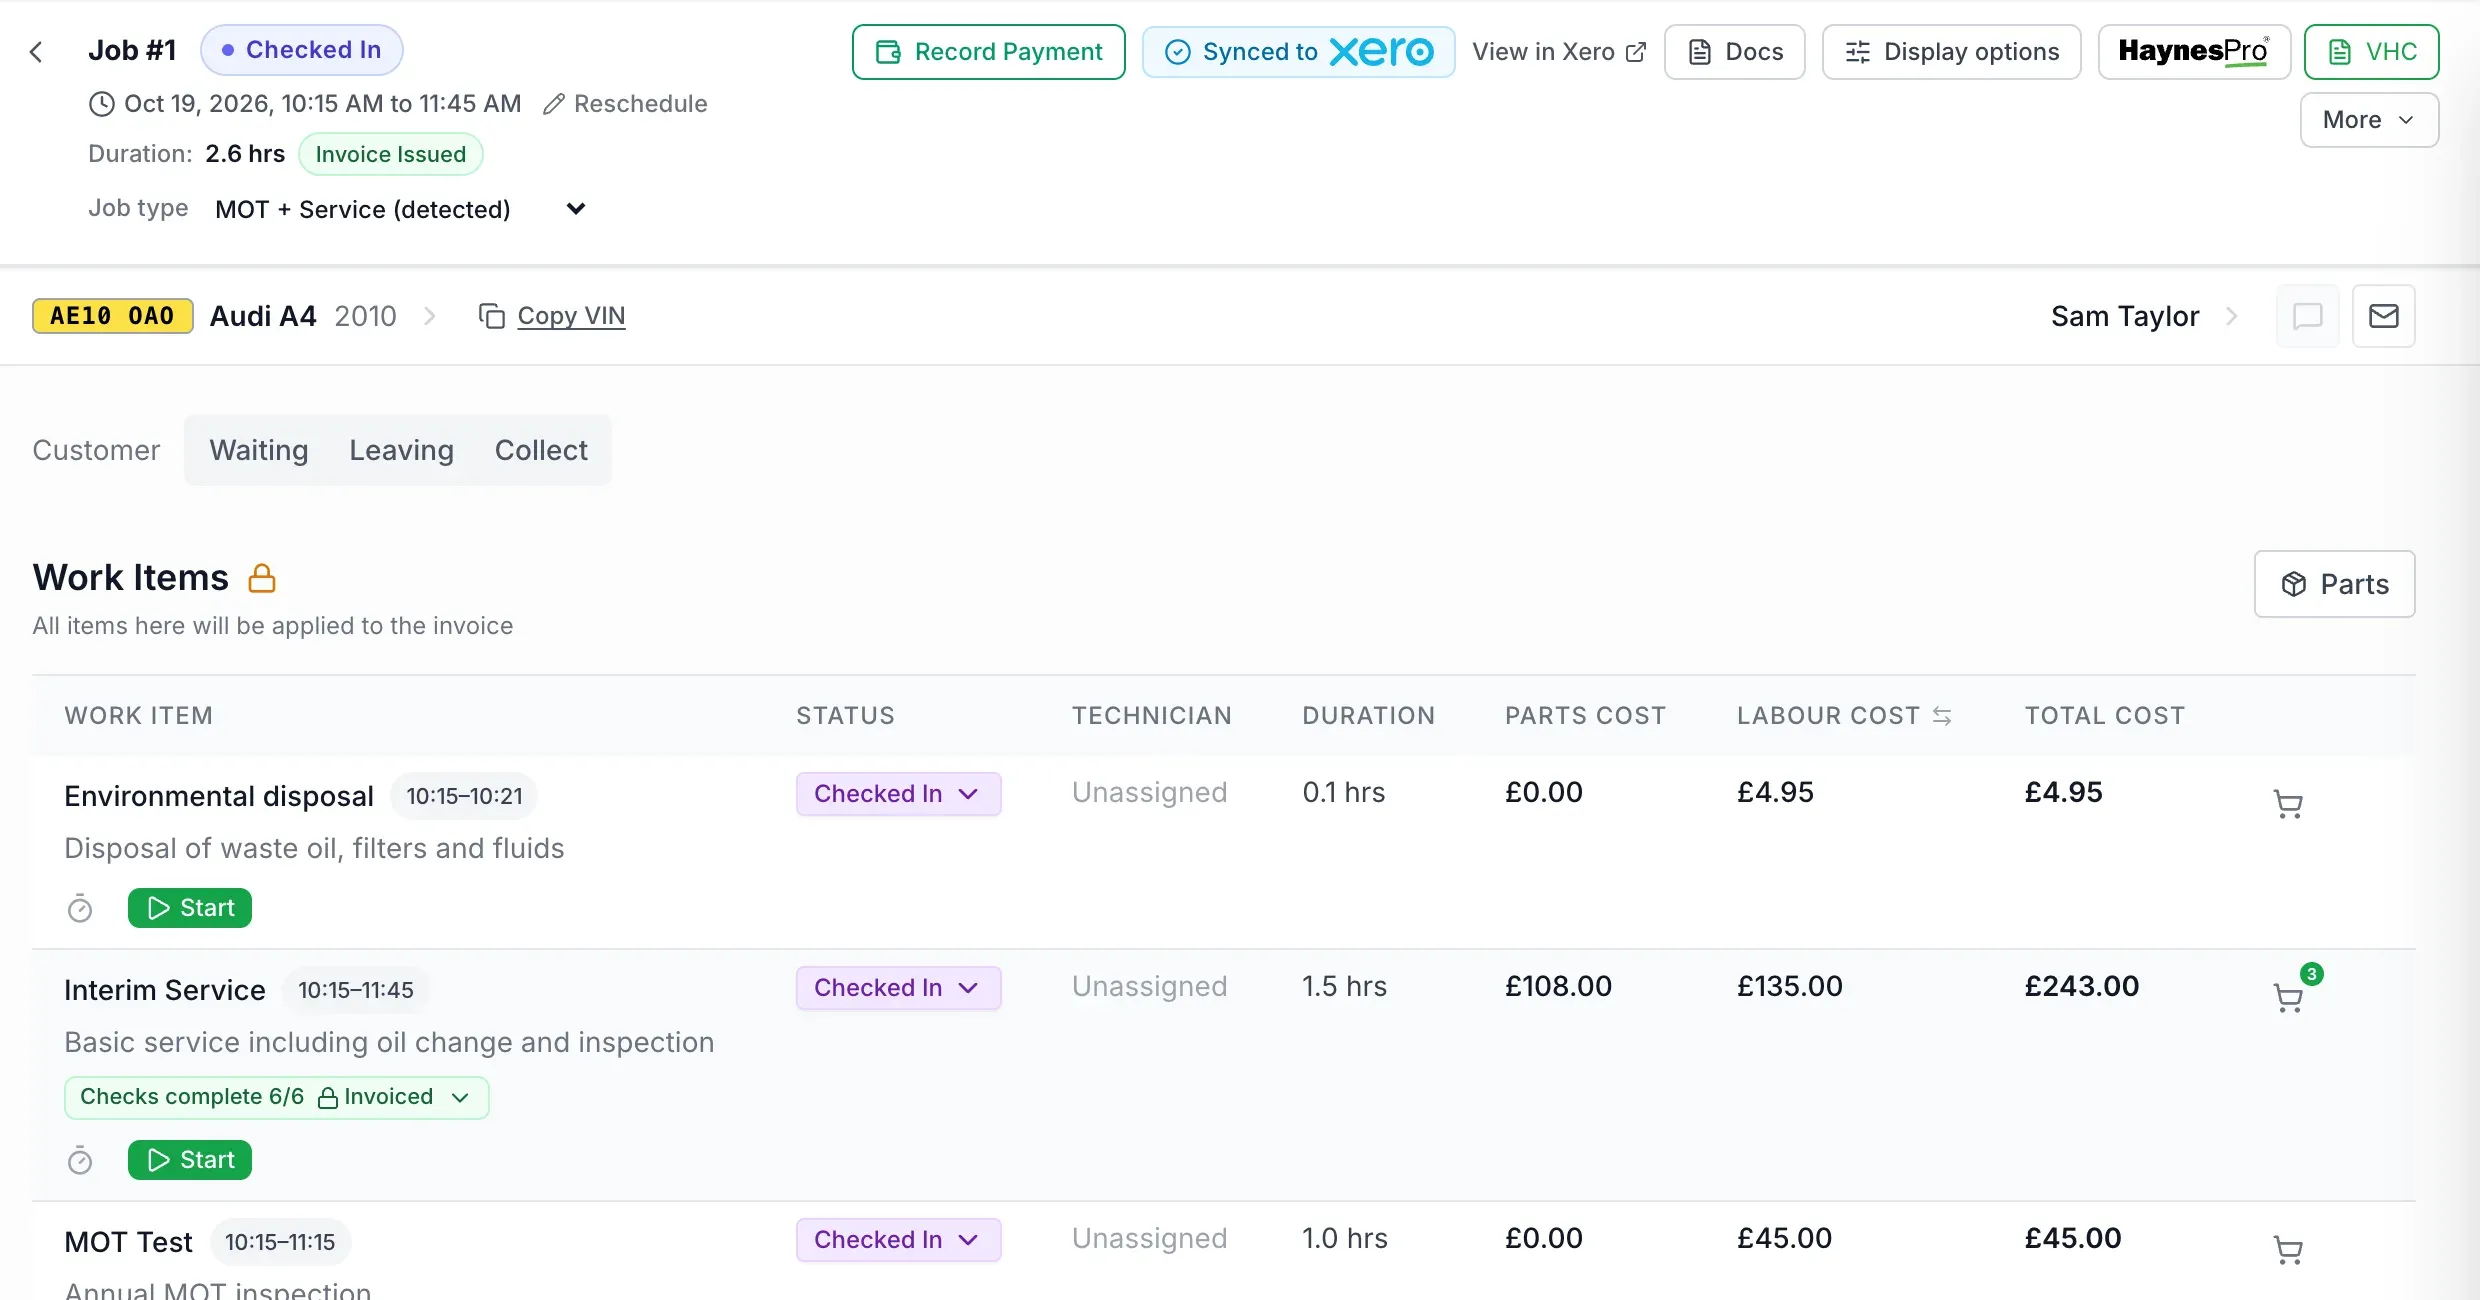Click the email envelope icon
This screenshot has width=2480, height=1300.
click(2384, 316)
